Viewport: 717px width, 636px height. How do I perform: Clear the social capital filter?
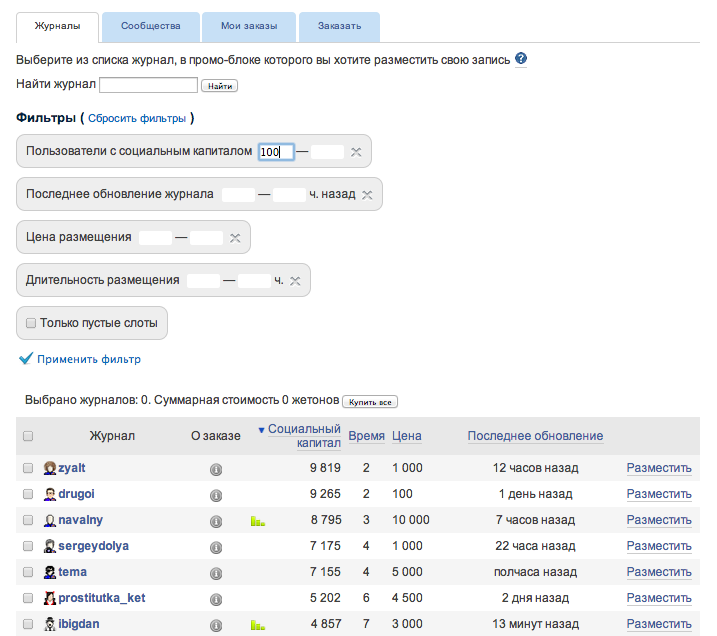coord(357,152)
